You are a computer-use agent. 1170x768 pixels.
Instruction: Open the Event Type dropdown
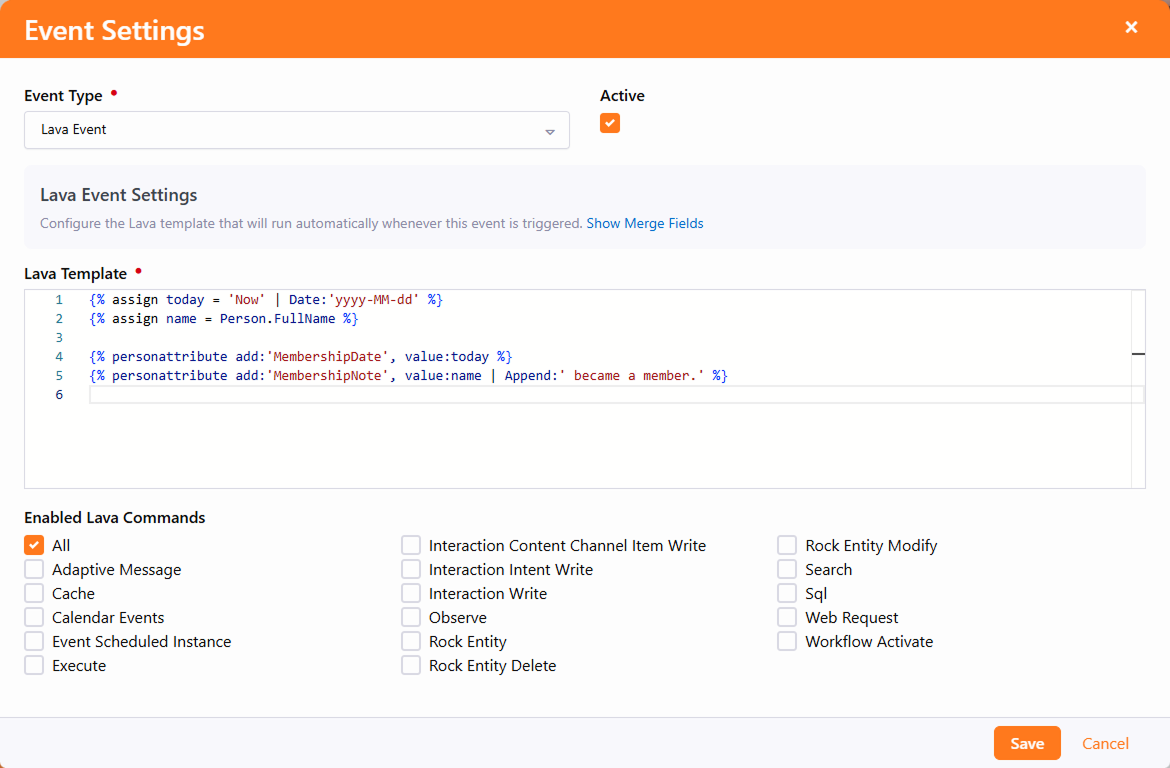(296, 130)
